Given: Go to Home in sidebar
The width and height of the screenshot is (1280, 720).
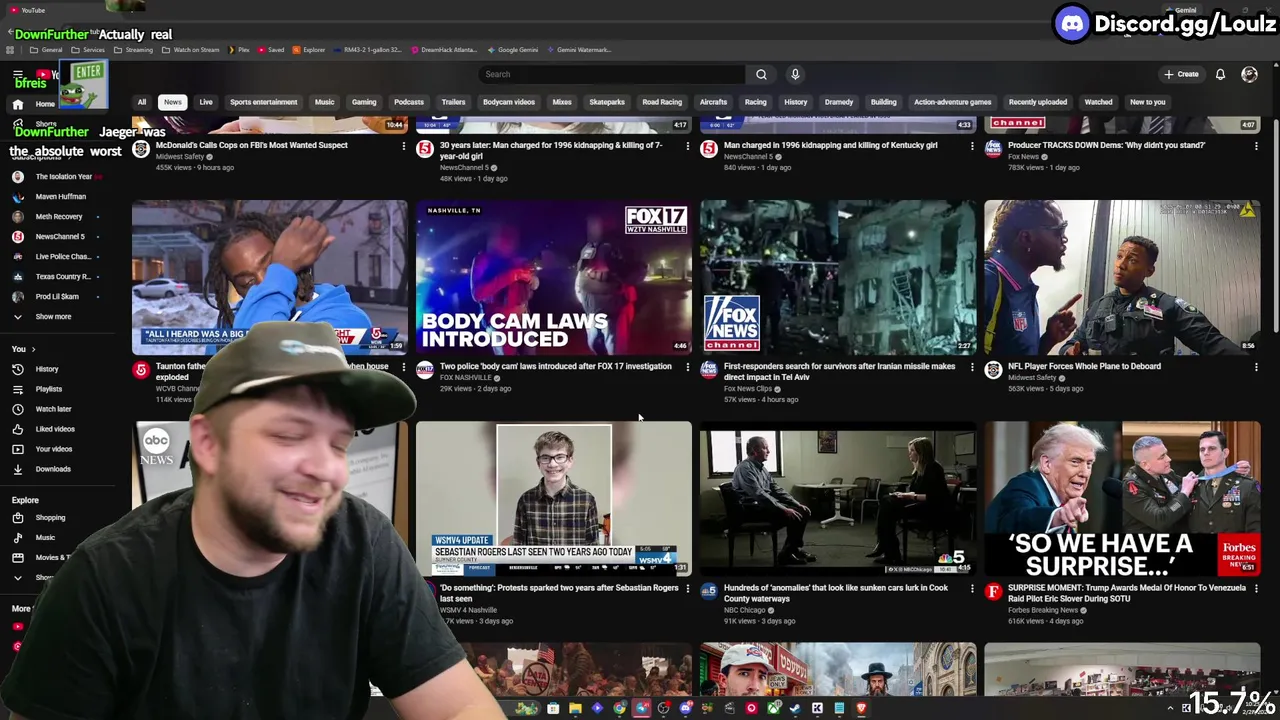Looking at the screenshot, I should coord(45,104).
